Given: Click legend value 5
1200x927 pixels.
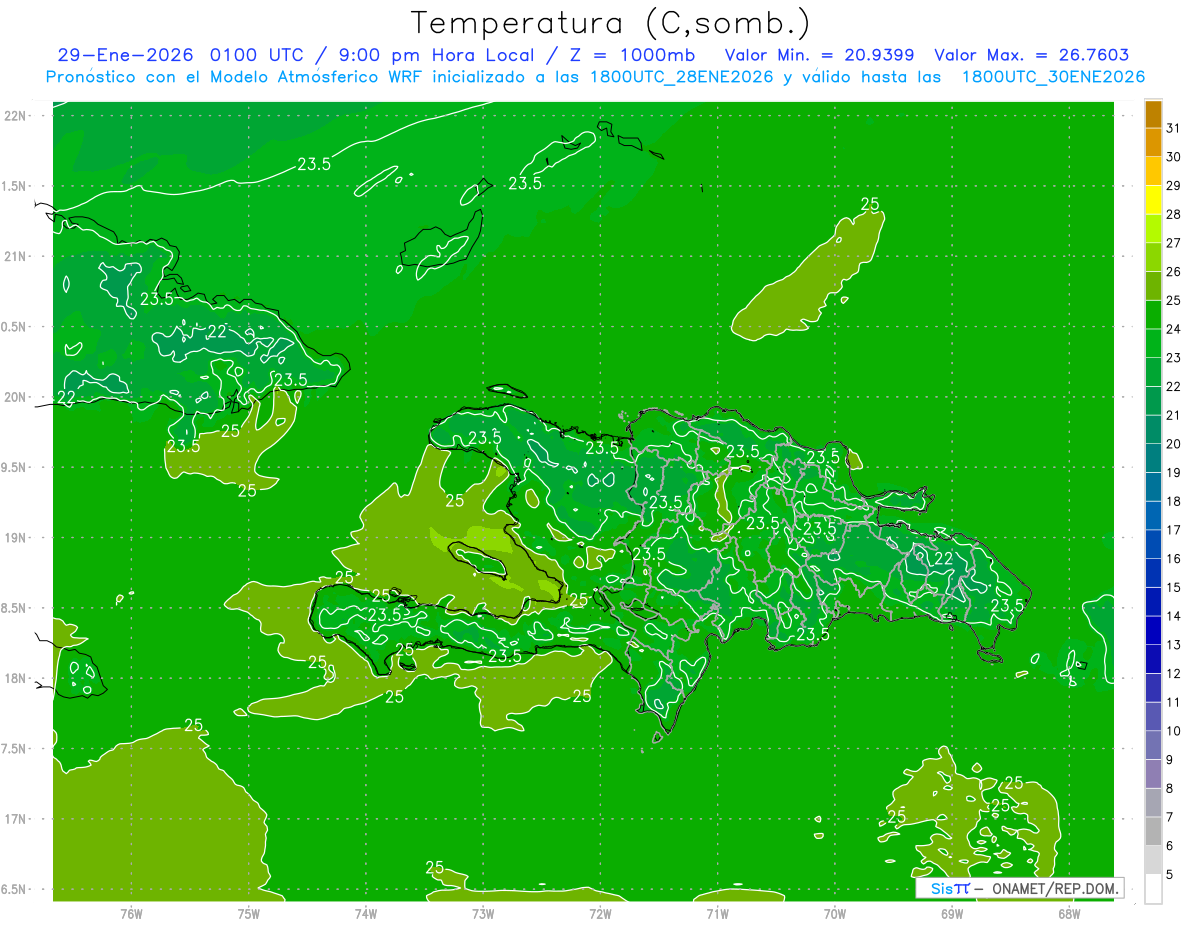Looking at the screenshot, I should pyautogui.click(x=1169, y=875).
